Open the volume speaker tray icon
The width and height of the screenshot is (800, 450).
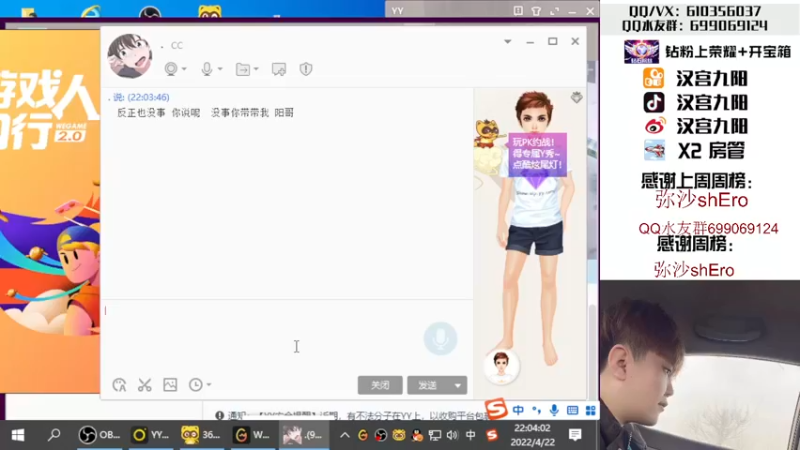(x=453, y=435)
